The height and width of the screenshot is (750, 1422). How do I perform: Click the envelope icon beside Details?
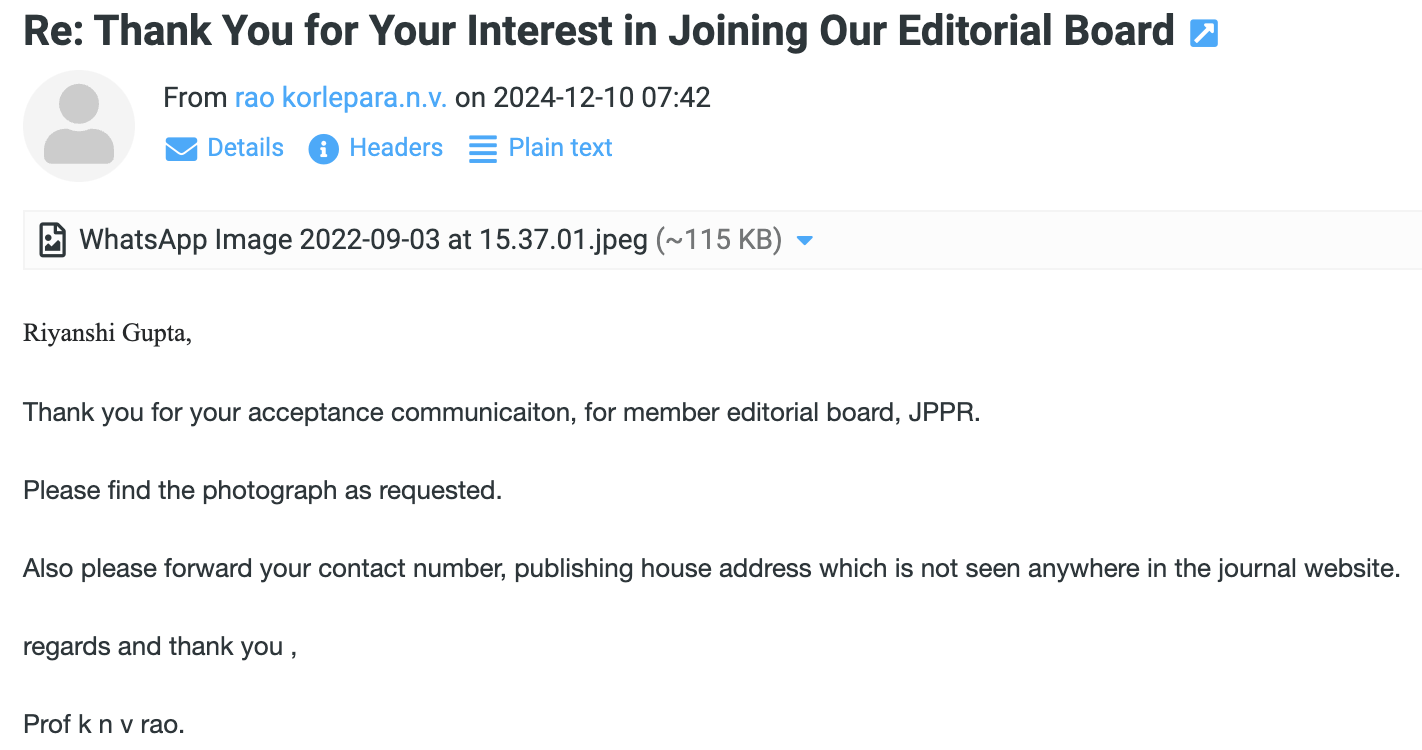click(x=181, y=149)
